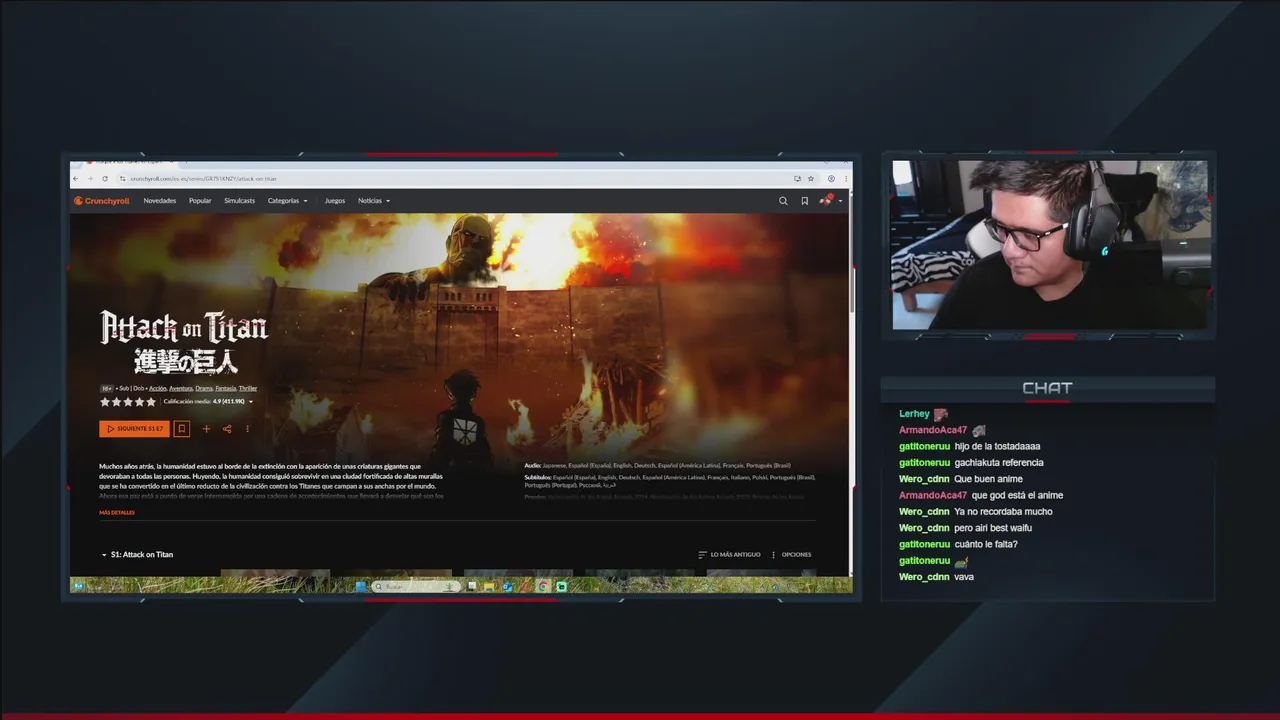Viewport: 1280px width, 720px height.
Task: Open the Chrome three-dot menu
Action: click(x=846, y=179)
